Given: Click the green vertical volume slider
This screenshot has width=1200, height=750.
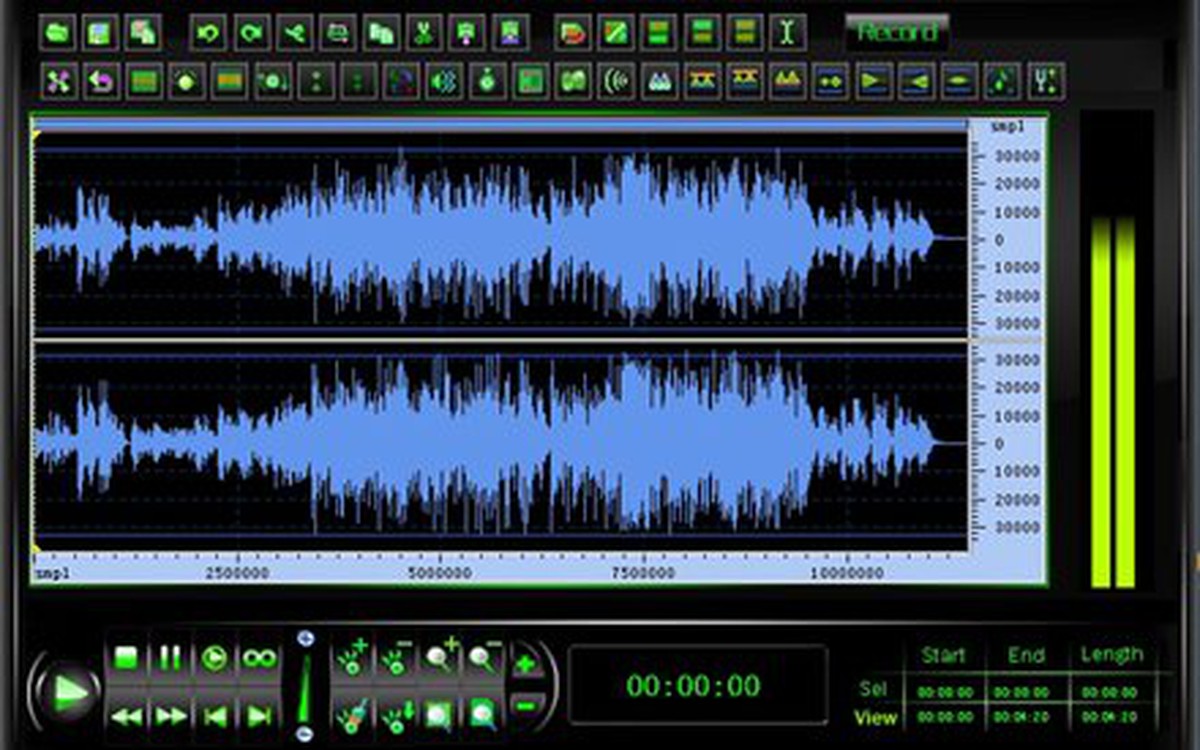Looking at the screenshot, I should click(x=306, y=687).
